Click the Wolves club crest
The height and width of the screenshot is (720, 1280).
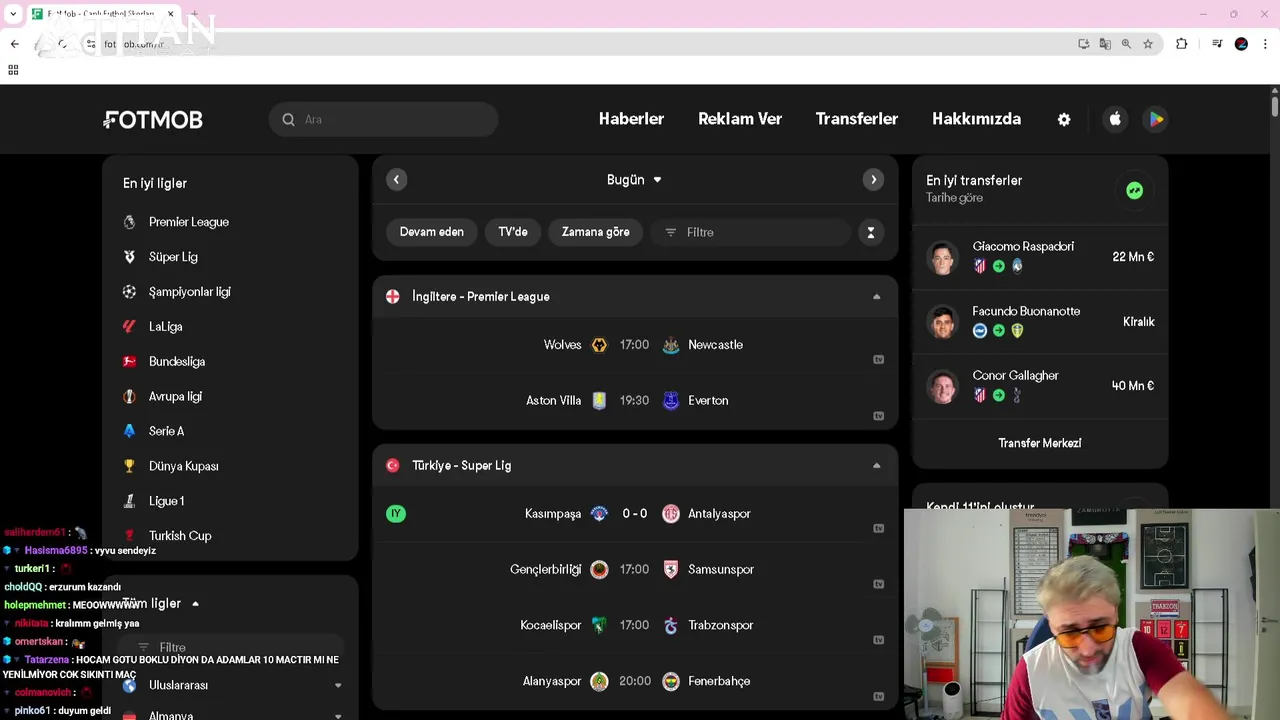tap(599, 345)
